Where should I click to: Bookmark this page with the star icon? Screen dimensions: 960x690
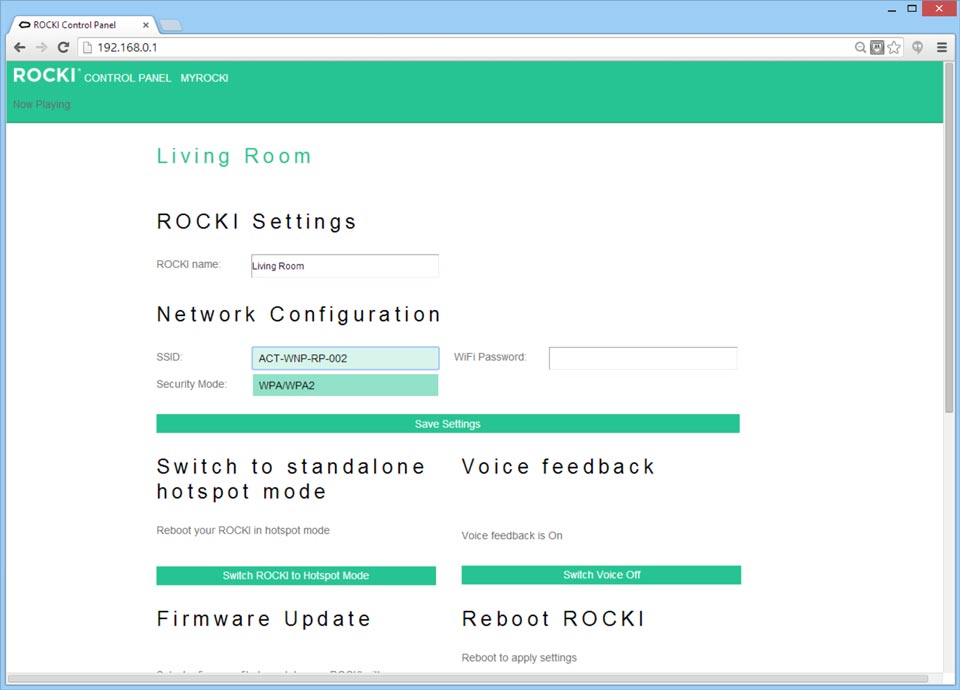[x=894, y=47]
